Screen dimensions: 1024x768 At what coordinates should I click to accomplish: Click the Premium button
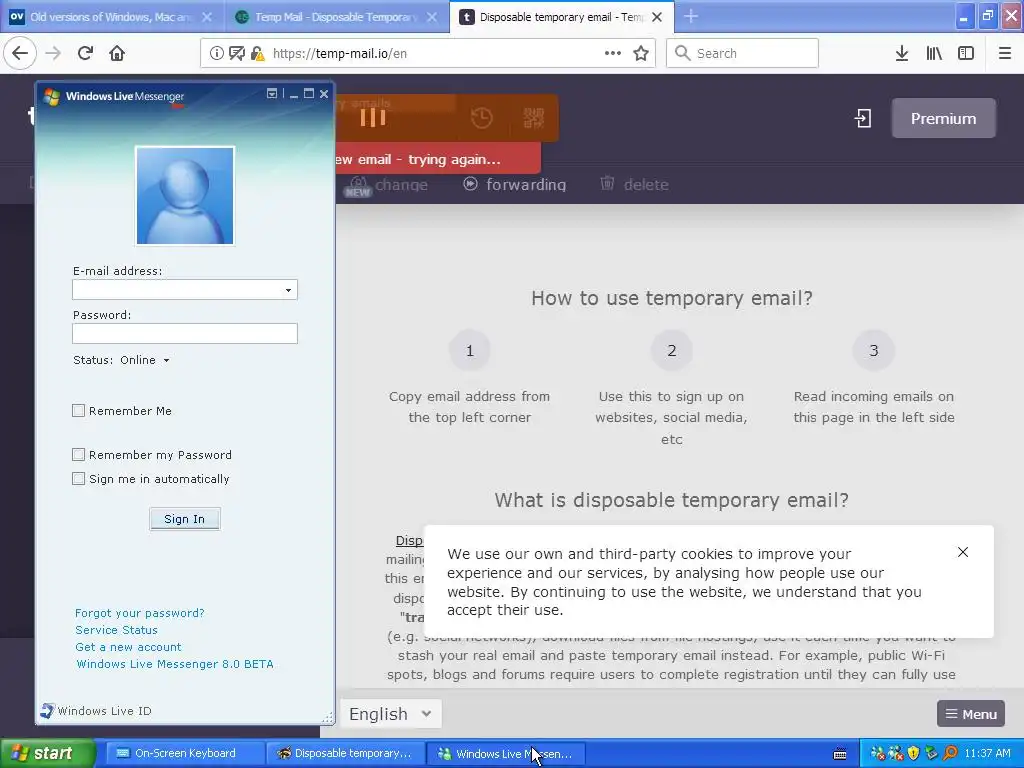(x=944, y=118)
